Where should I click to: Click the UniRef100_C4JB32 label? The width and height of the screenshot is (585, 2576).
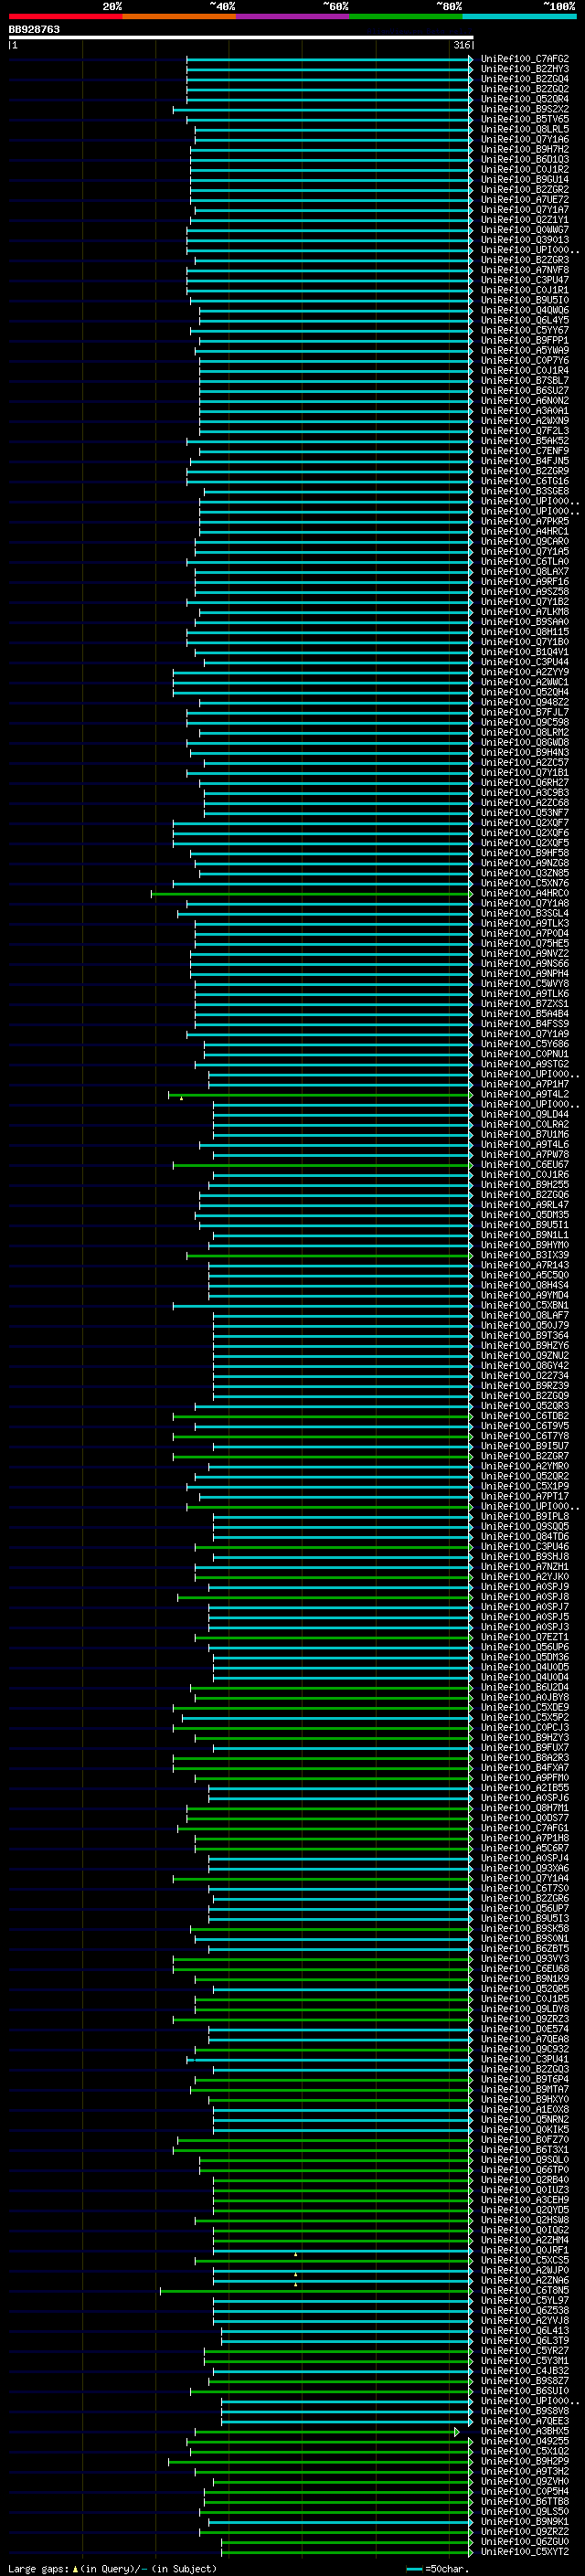pos(525,2370)
